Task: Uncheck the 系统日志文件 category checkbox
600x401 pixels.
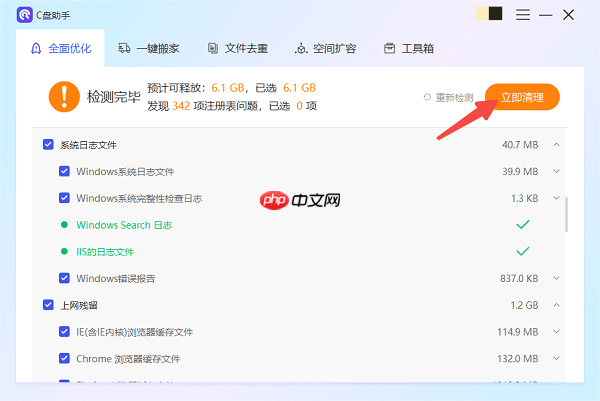Action: click(48, 145)
